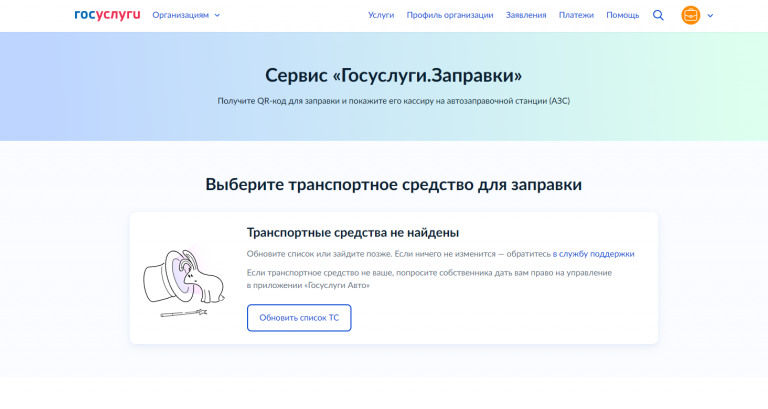Viewport: 768px width, 409px height.
Task: Click the search magnifier icon
Action: click(658, 15)
